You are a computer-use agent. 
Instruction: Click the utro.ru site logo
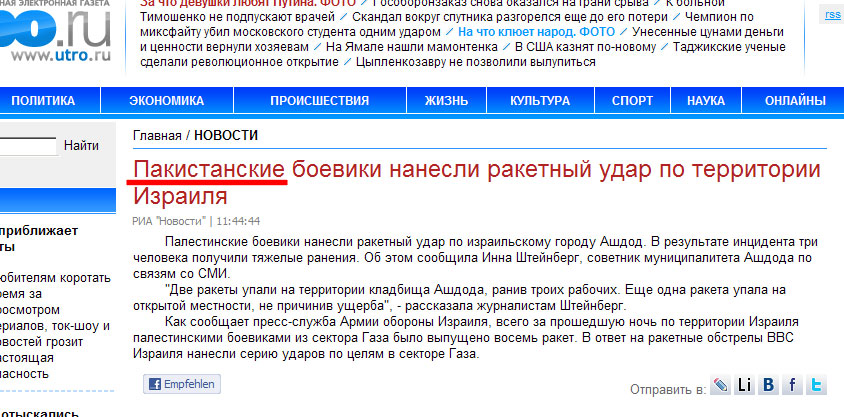(55, 32)
